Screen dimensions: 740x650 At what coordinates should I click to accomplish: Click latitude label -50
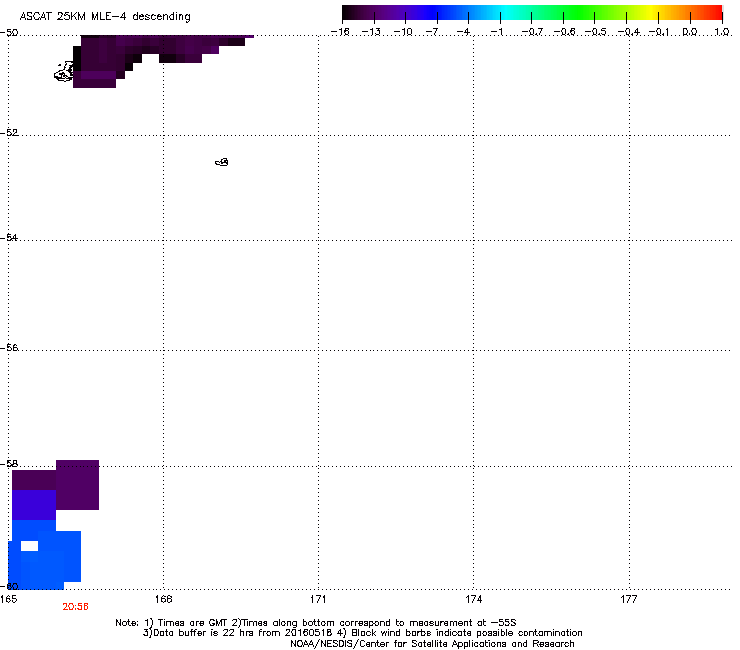coord(9,33)
